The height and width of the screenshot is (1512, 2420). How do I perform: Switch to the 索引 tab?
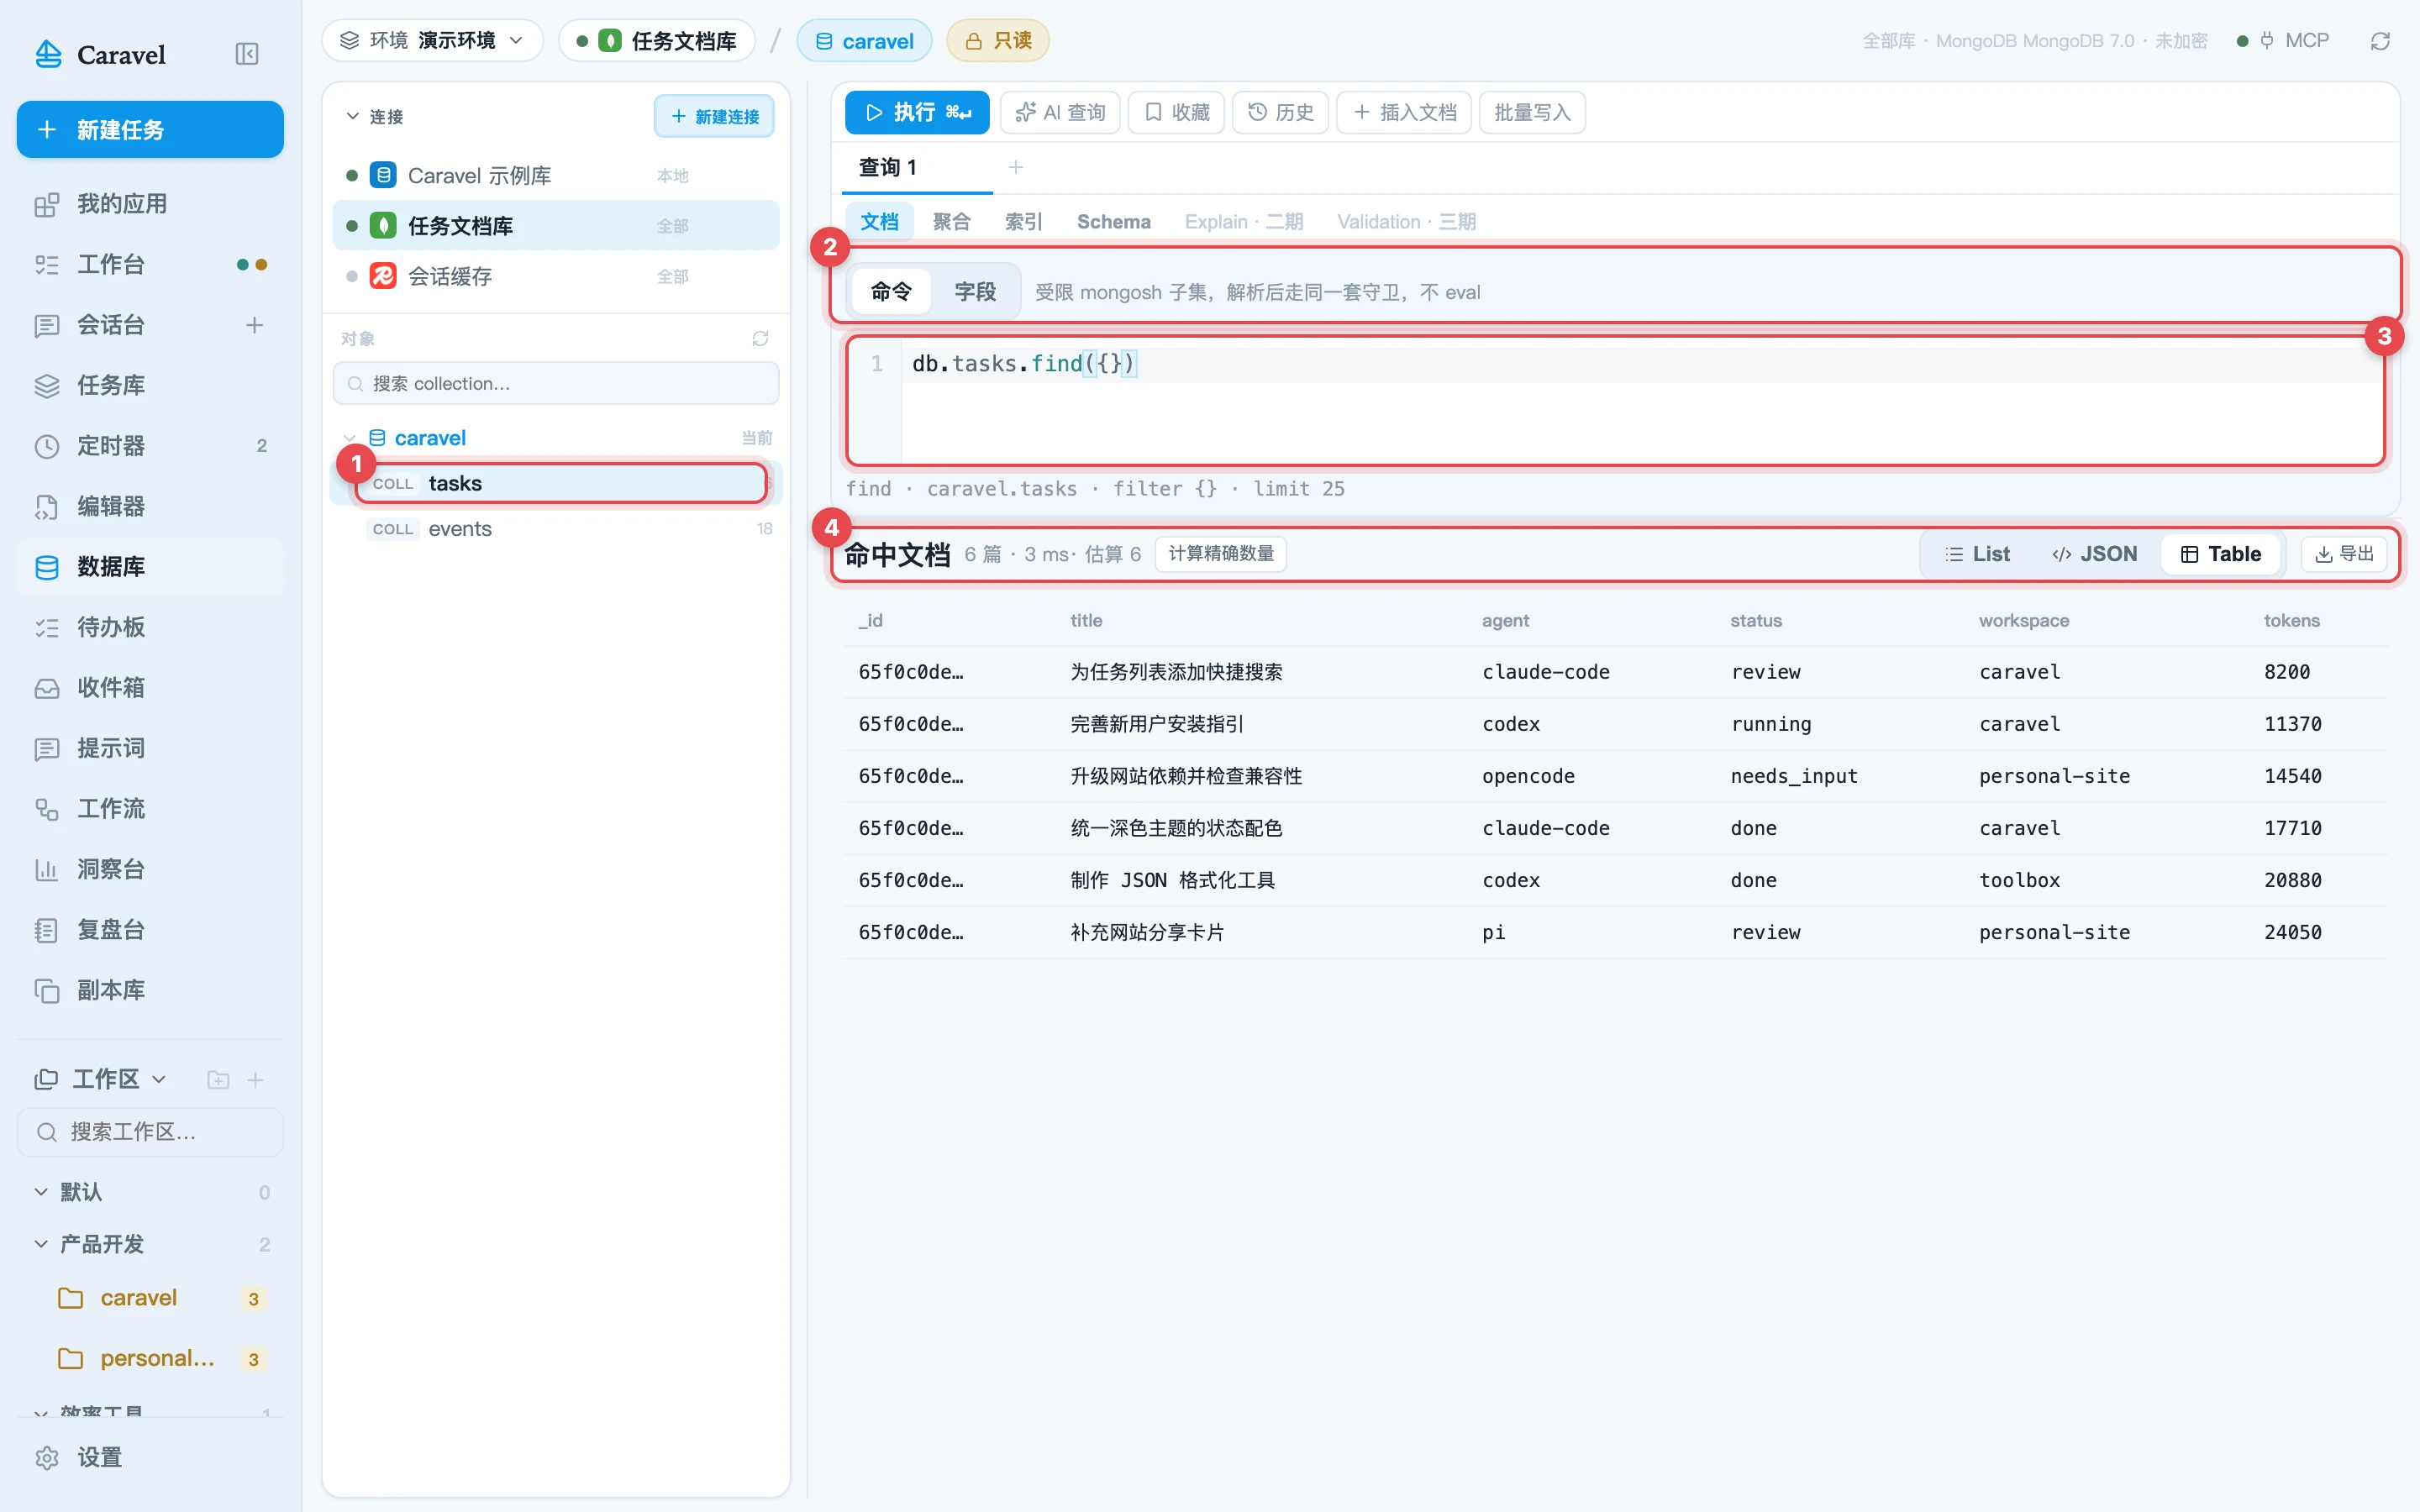(1023, 222)
